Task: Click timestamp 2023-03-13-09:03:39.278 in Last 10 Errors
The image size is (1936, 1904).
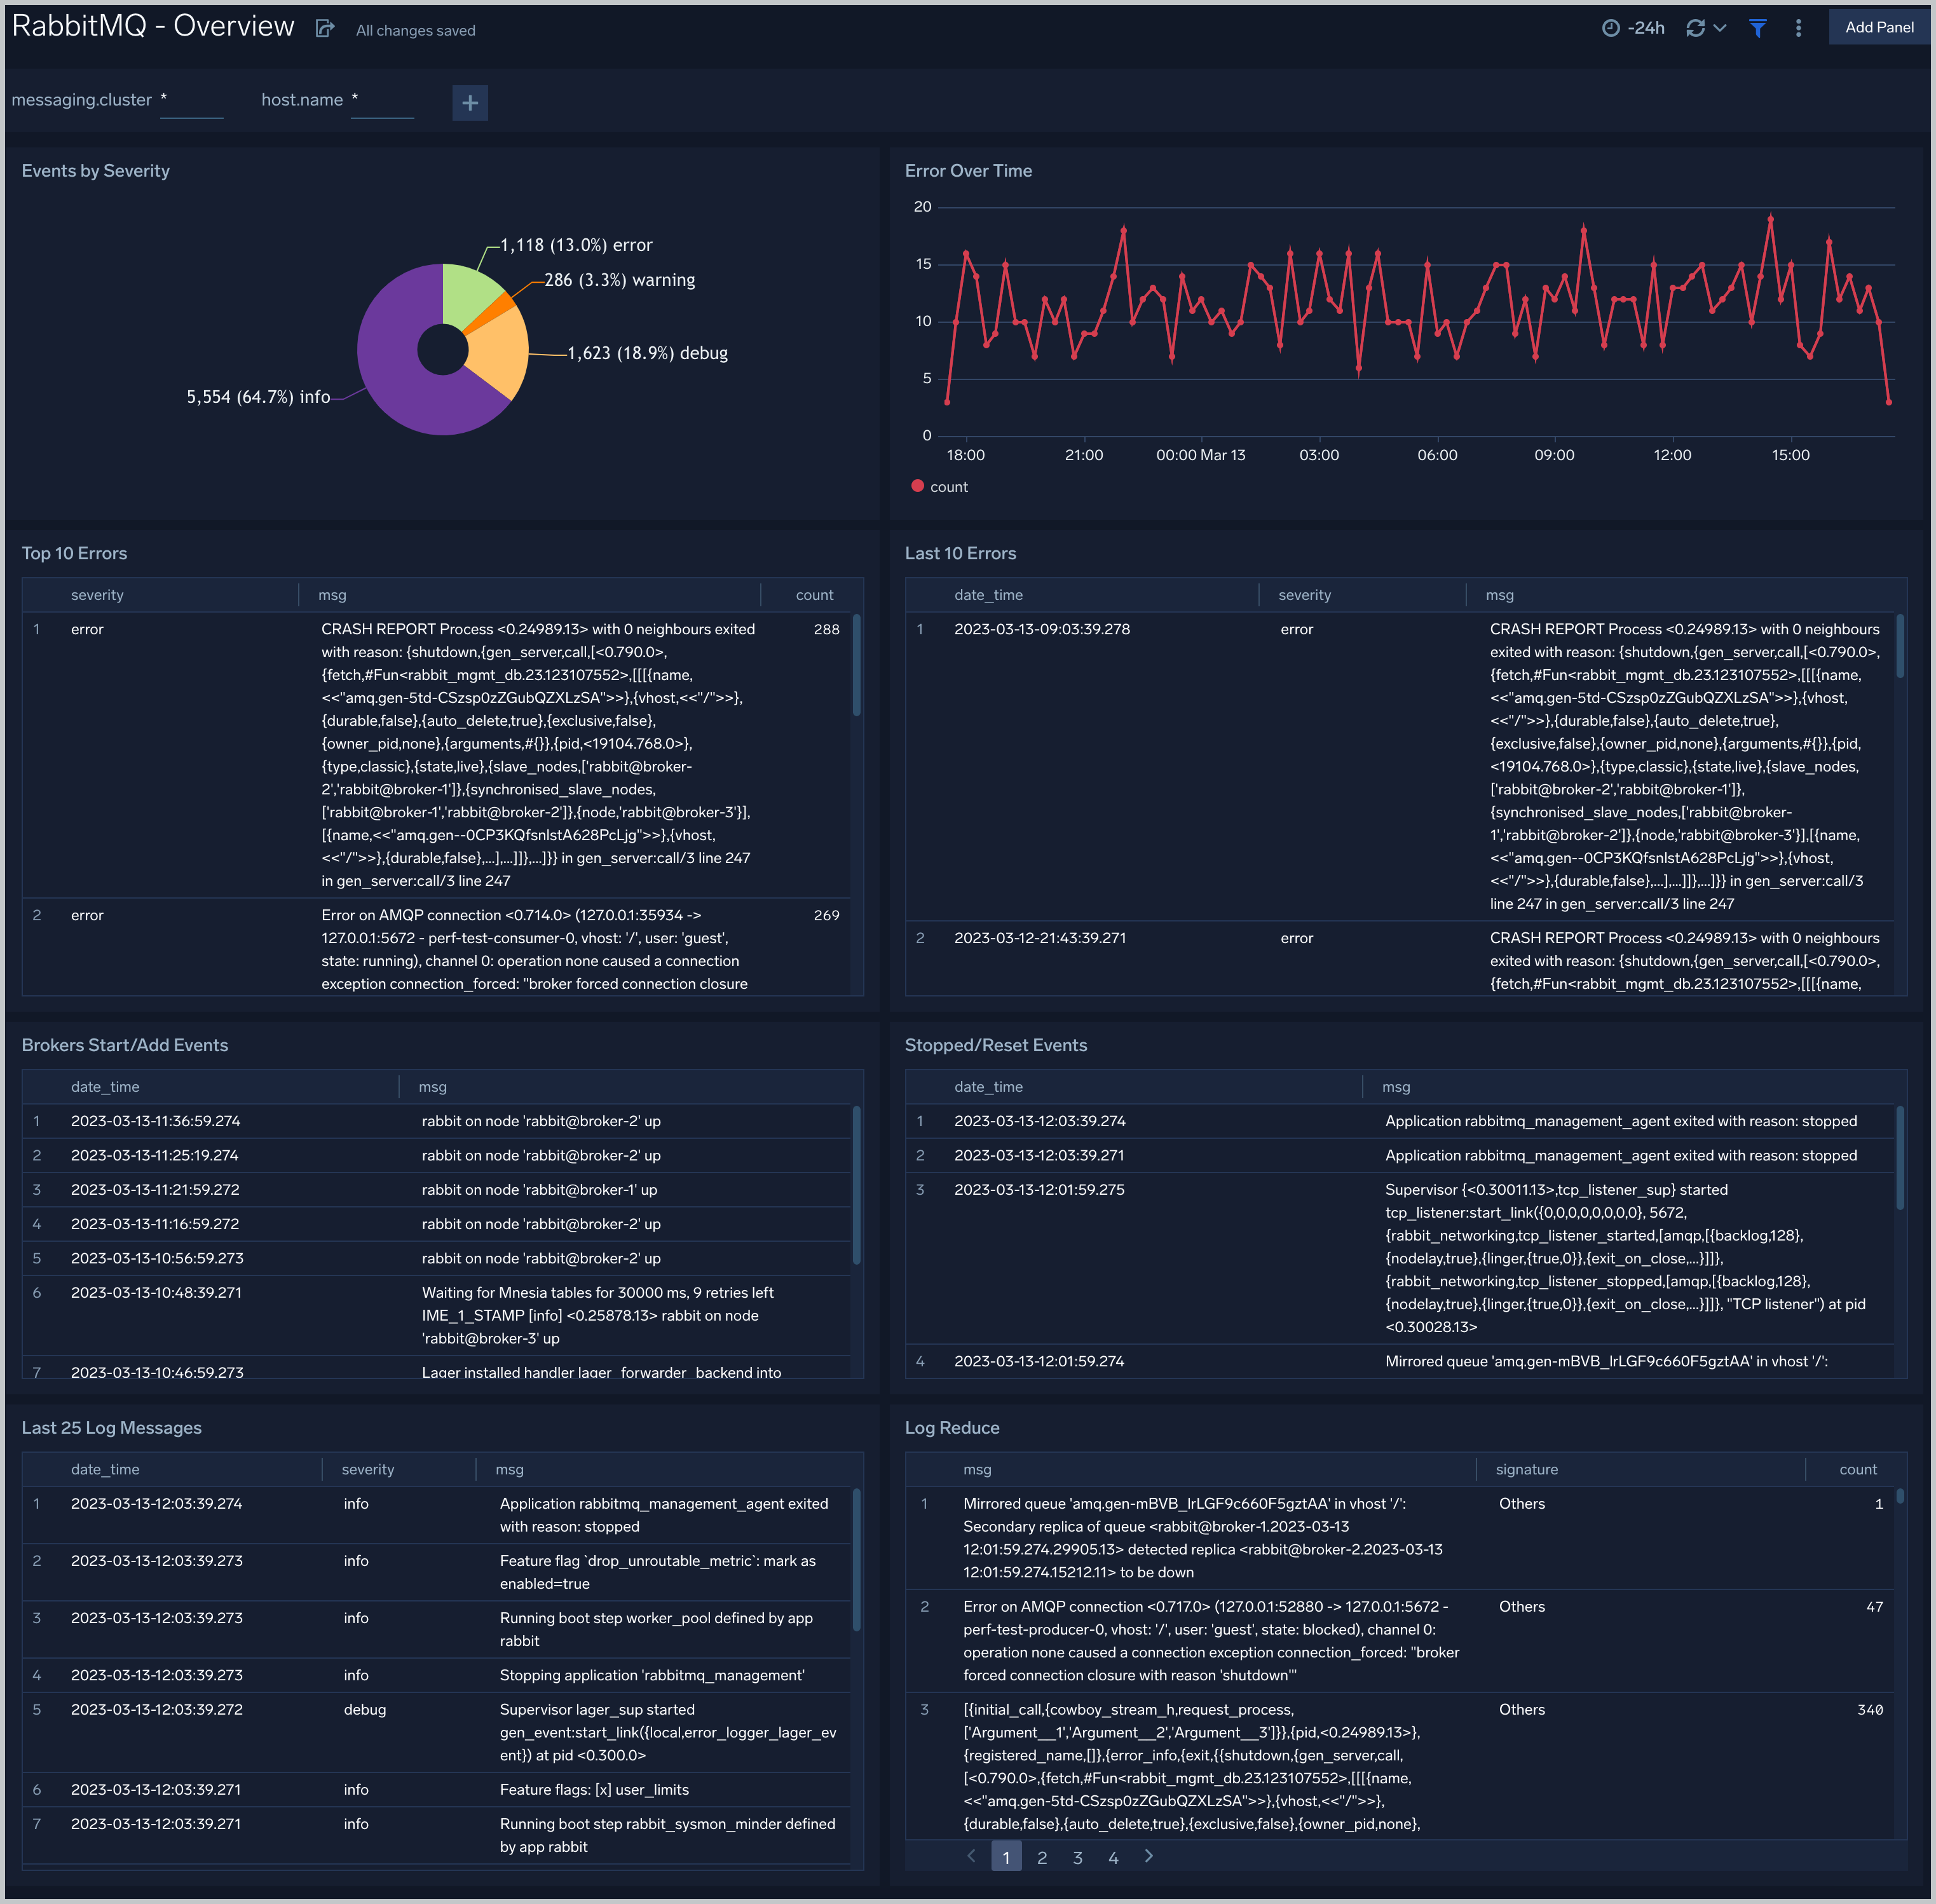Action: pyautogui.click(x=1042, y=629)
